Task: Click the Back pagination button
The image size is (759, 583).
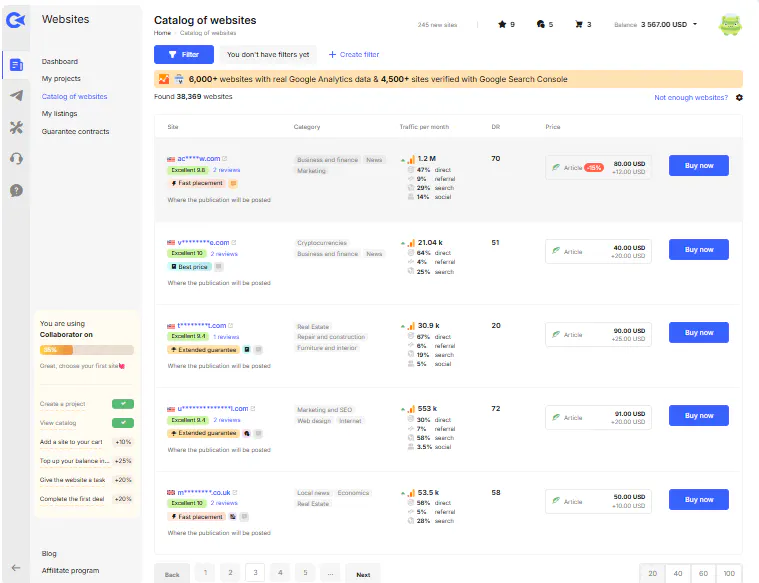Action: pyautogui.click(x=172, y=574)
